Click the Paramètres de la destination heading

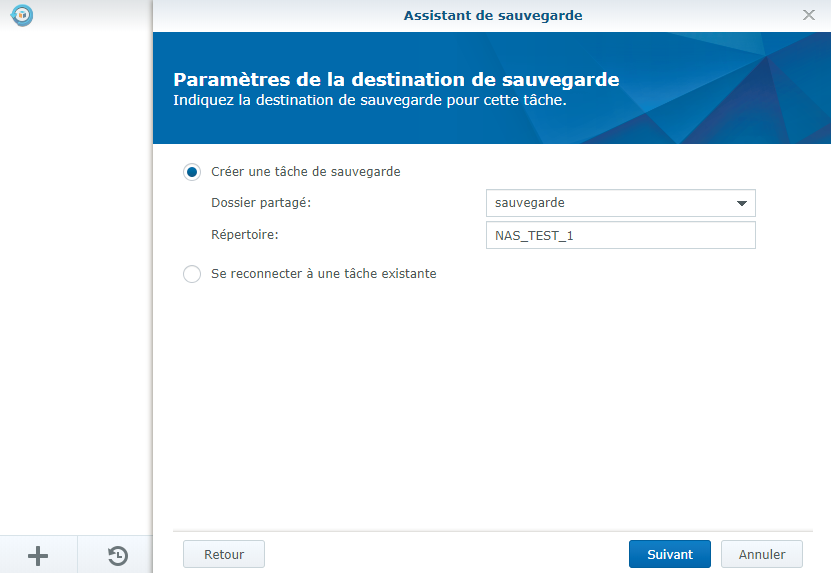click(396, 79)
